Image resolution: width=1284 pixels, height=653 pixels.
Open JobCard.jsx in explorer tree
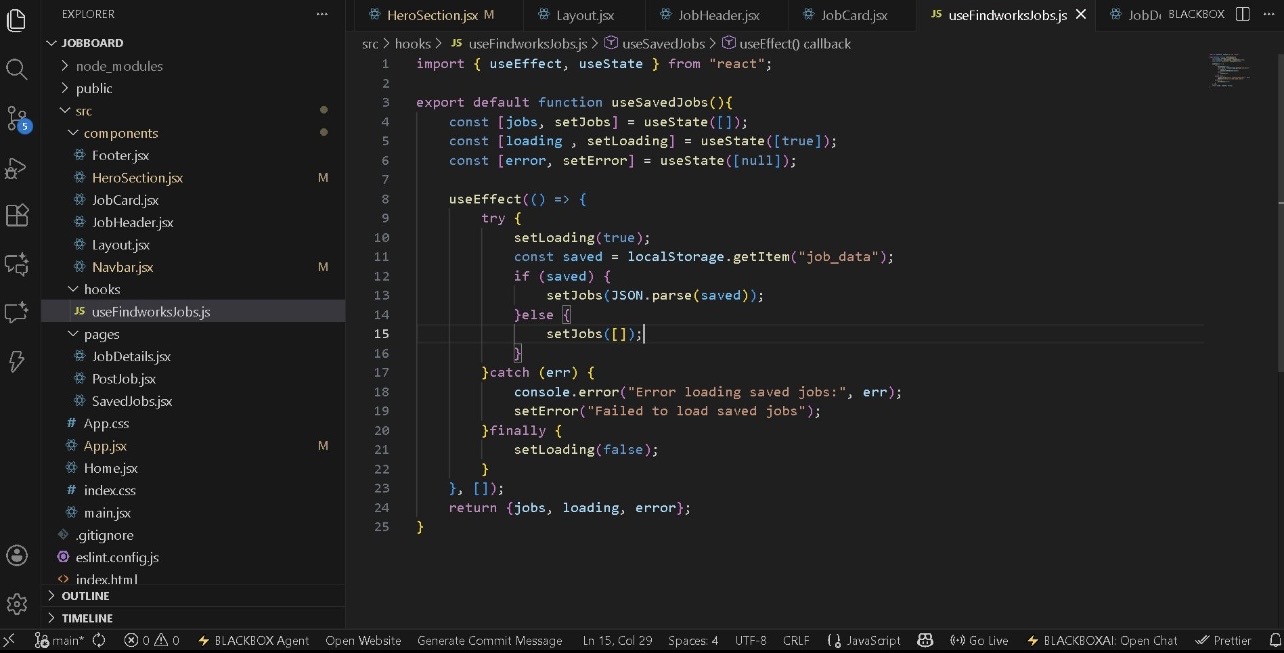pyautogui.click(x=192, y=200)
